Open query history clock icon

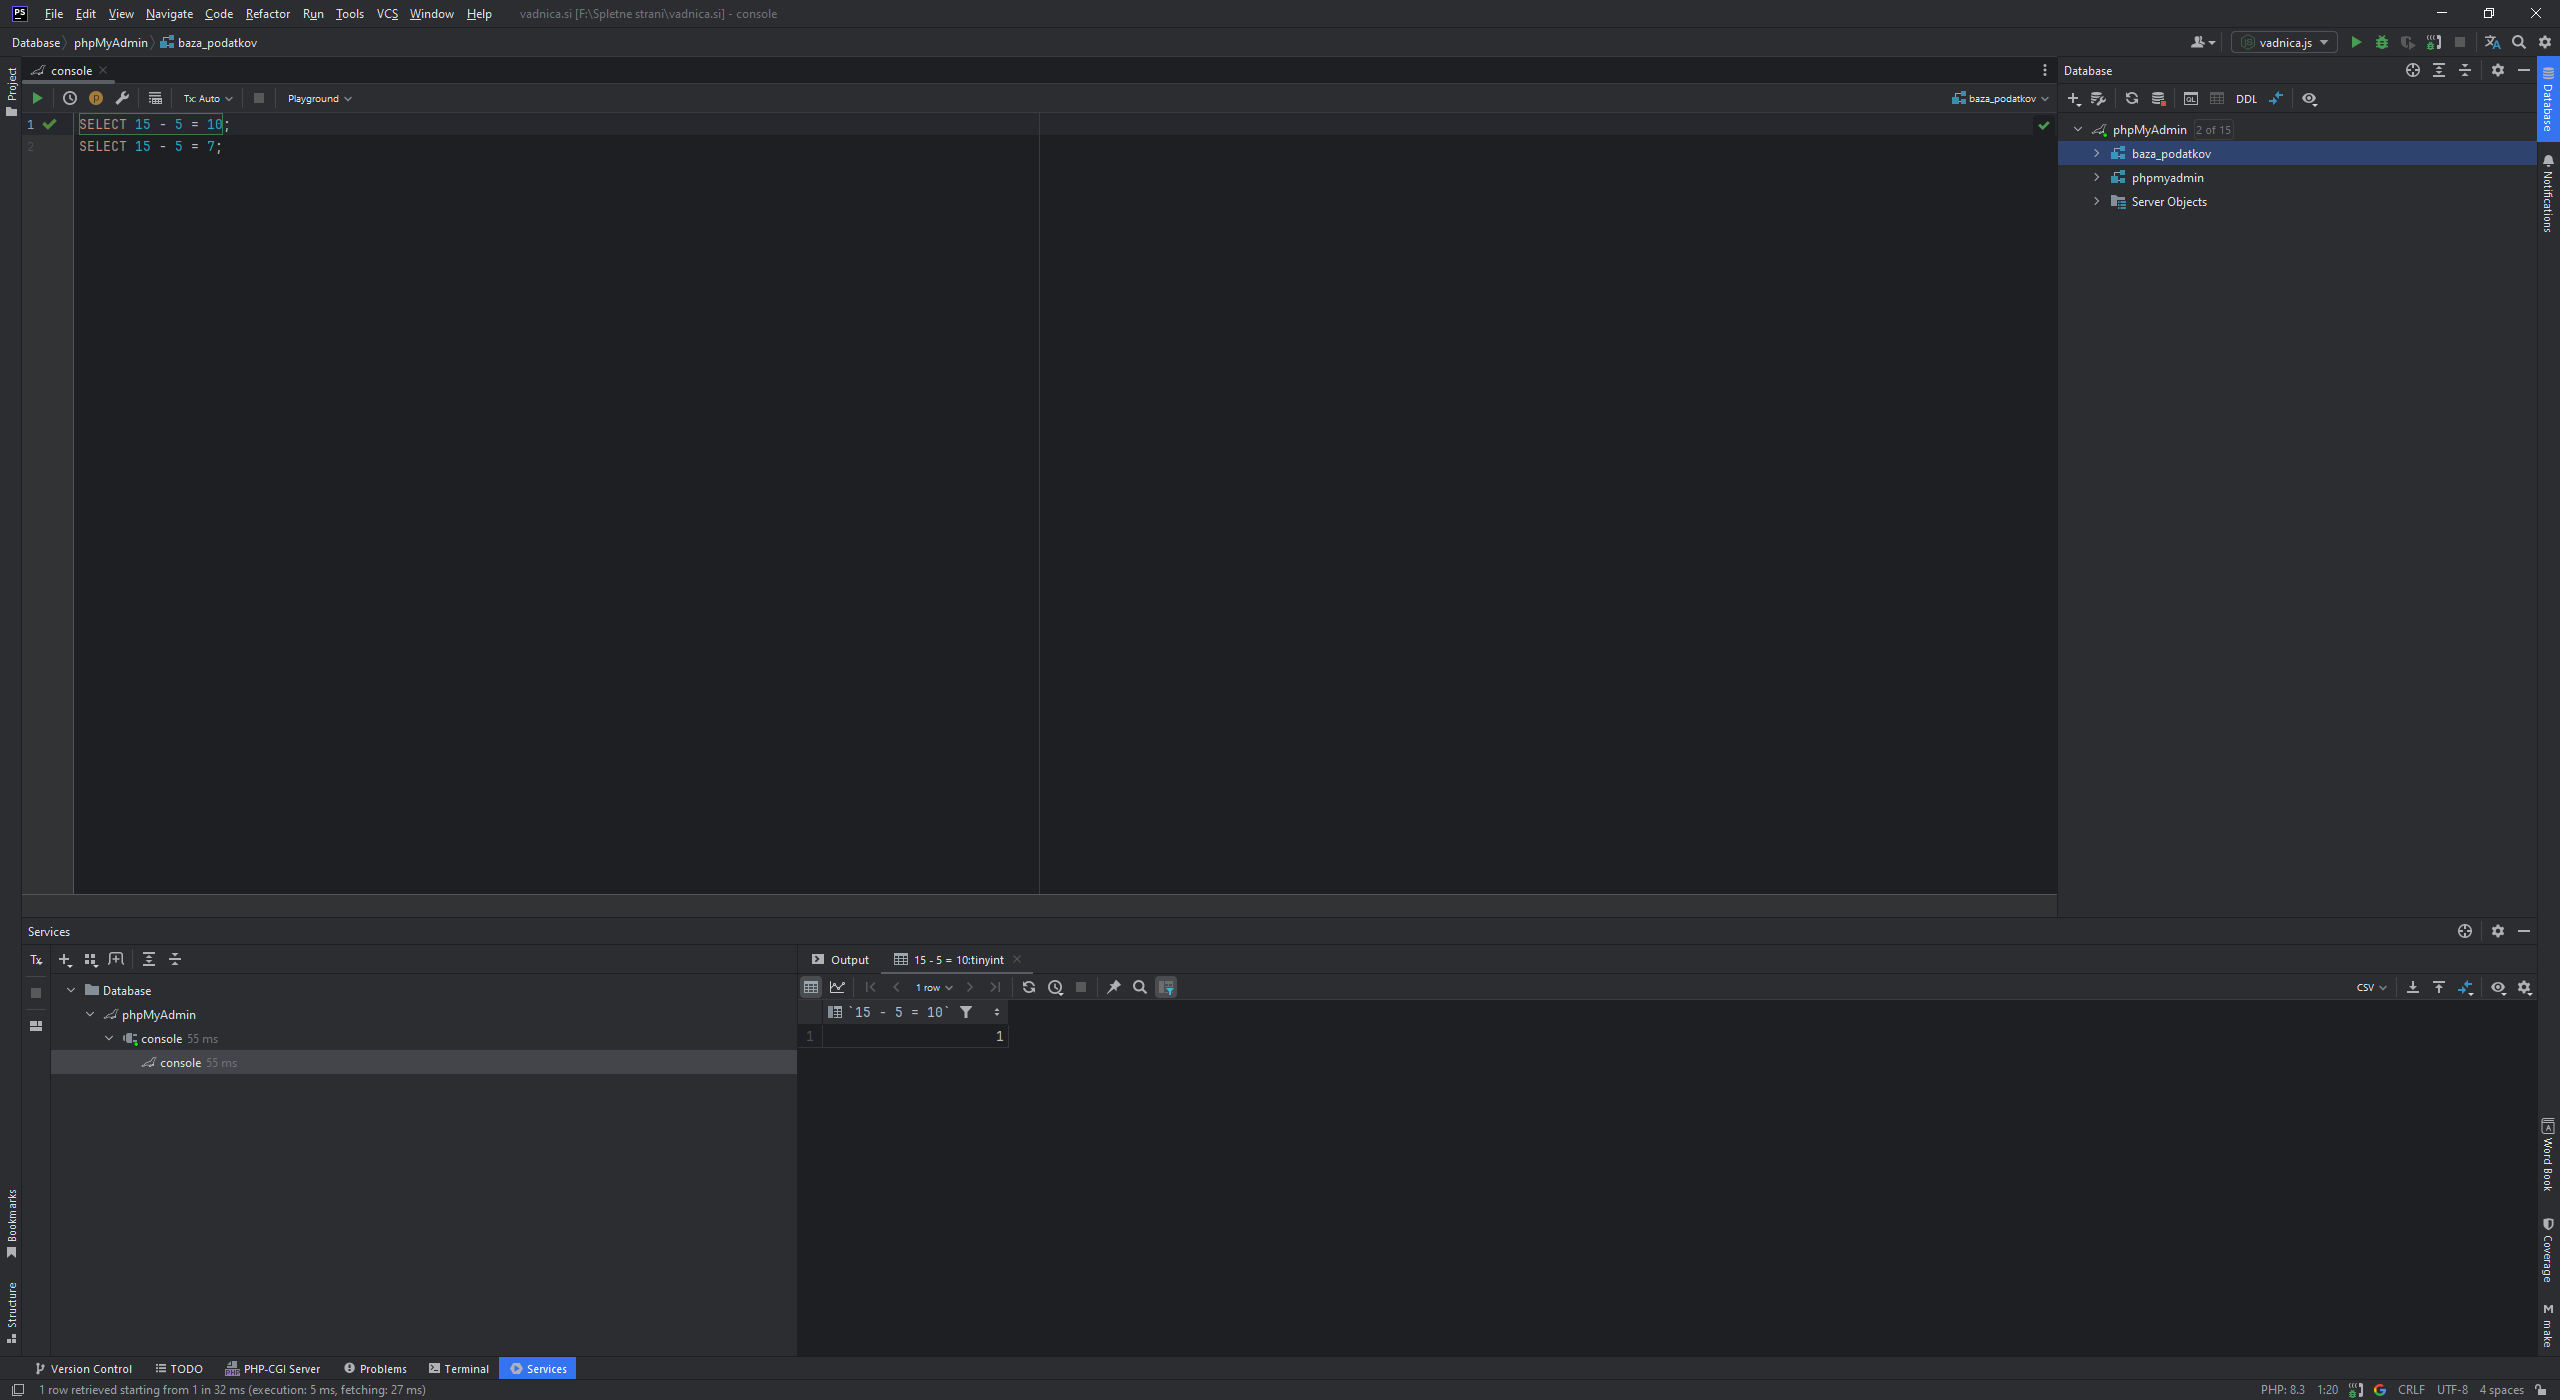[70, 98]
